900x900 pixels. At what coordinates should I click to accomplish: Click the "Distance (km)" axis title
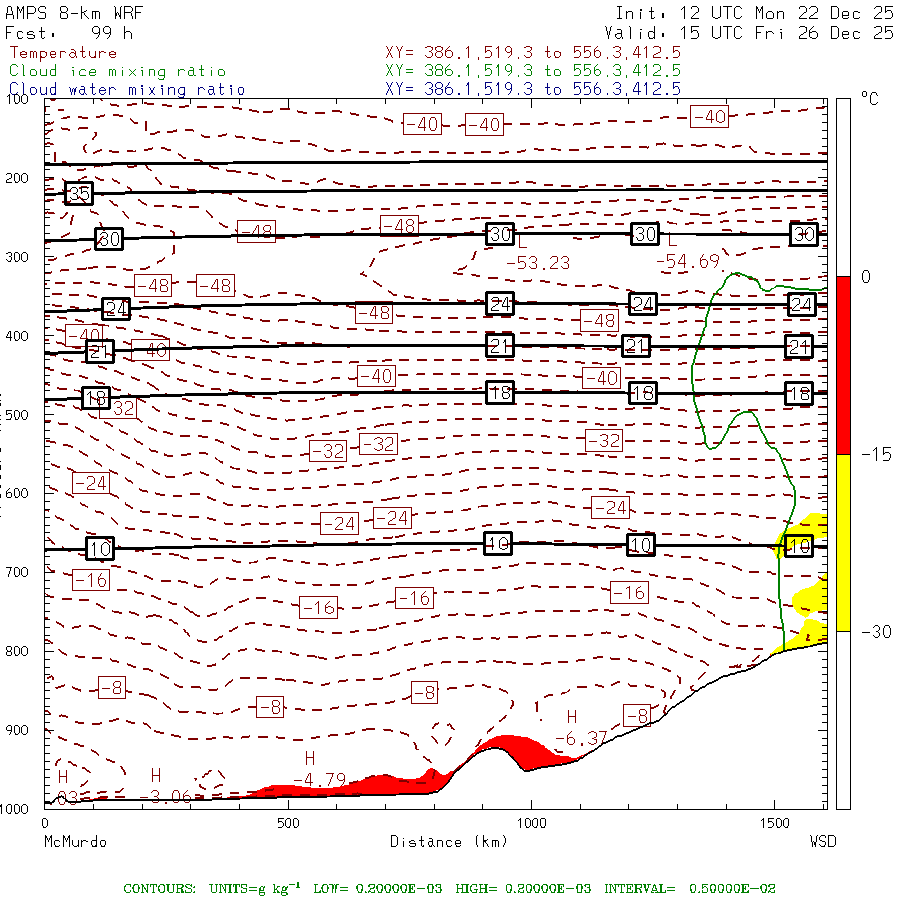click(x=449, y=841)
